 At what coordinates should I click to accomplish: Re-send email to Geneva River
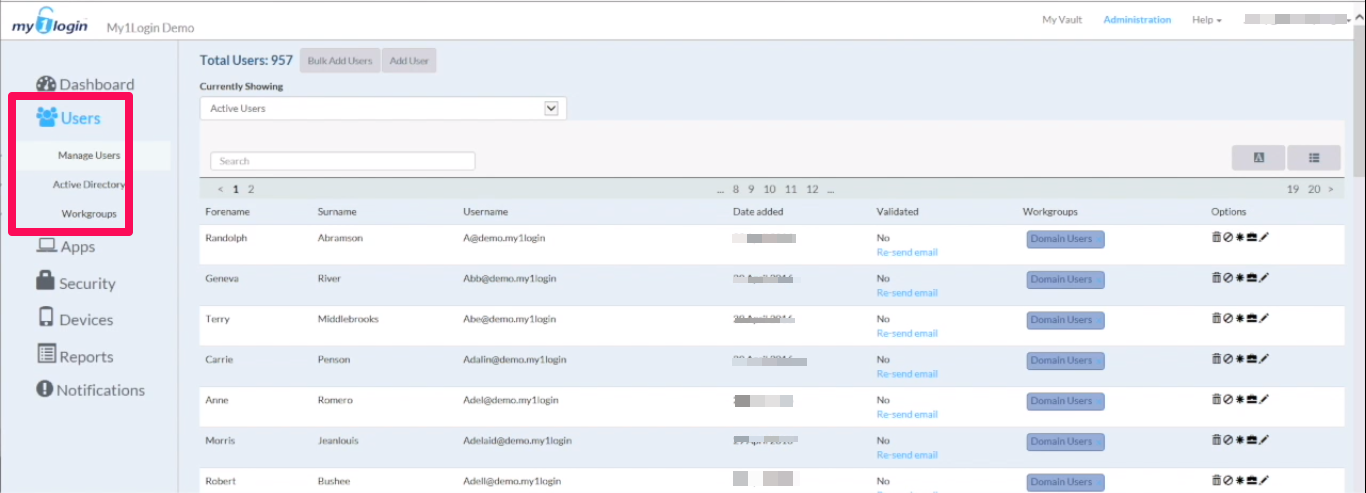[x=907, y=293]
